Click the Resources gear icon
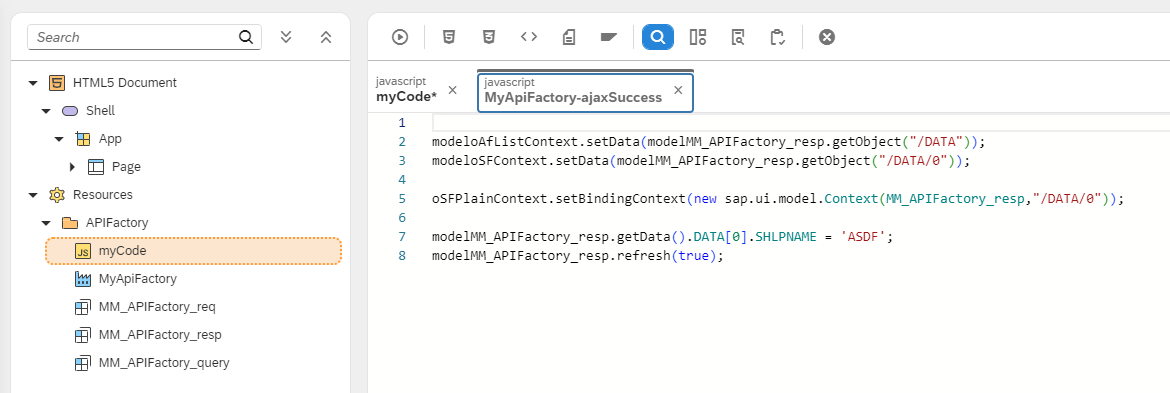 pos(56,195)
